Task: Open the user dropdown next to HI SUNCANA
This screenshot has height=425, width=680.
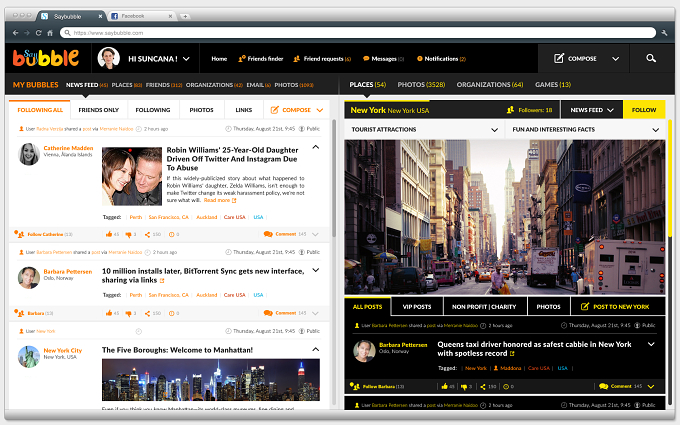Action: point(186,59)
